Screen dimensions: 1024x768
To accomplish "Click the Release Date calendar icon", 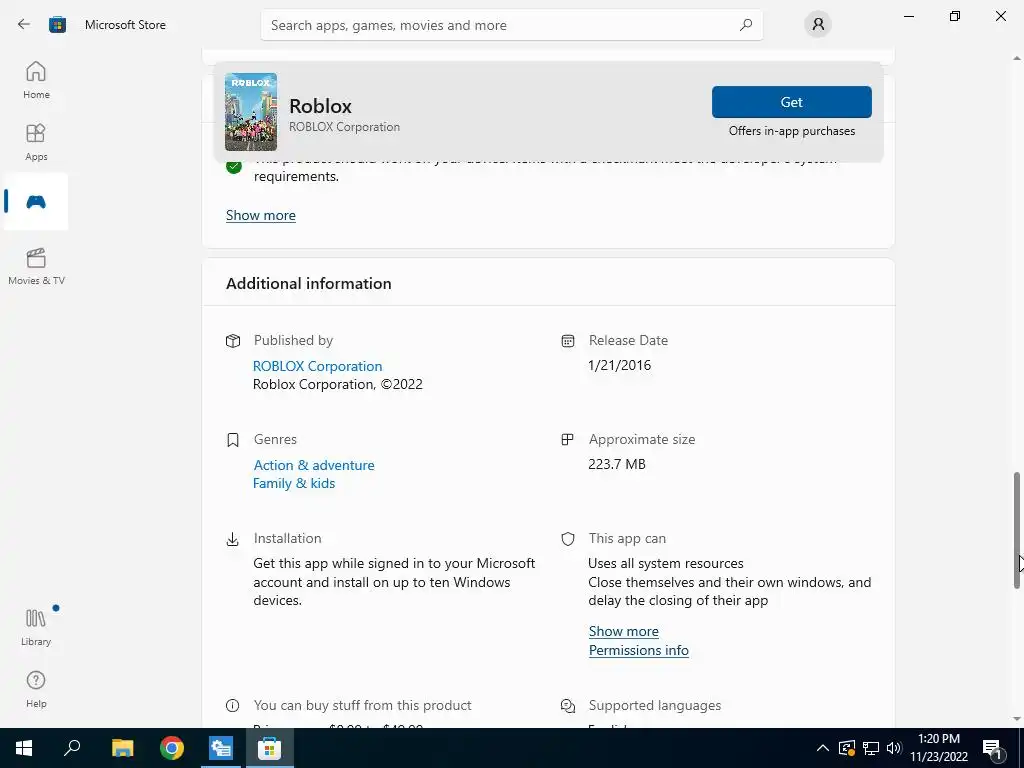I will coord(568,341).
